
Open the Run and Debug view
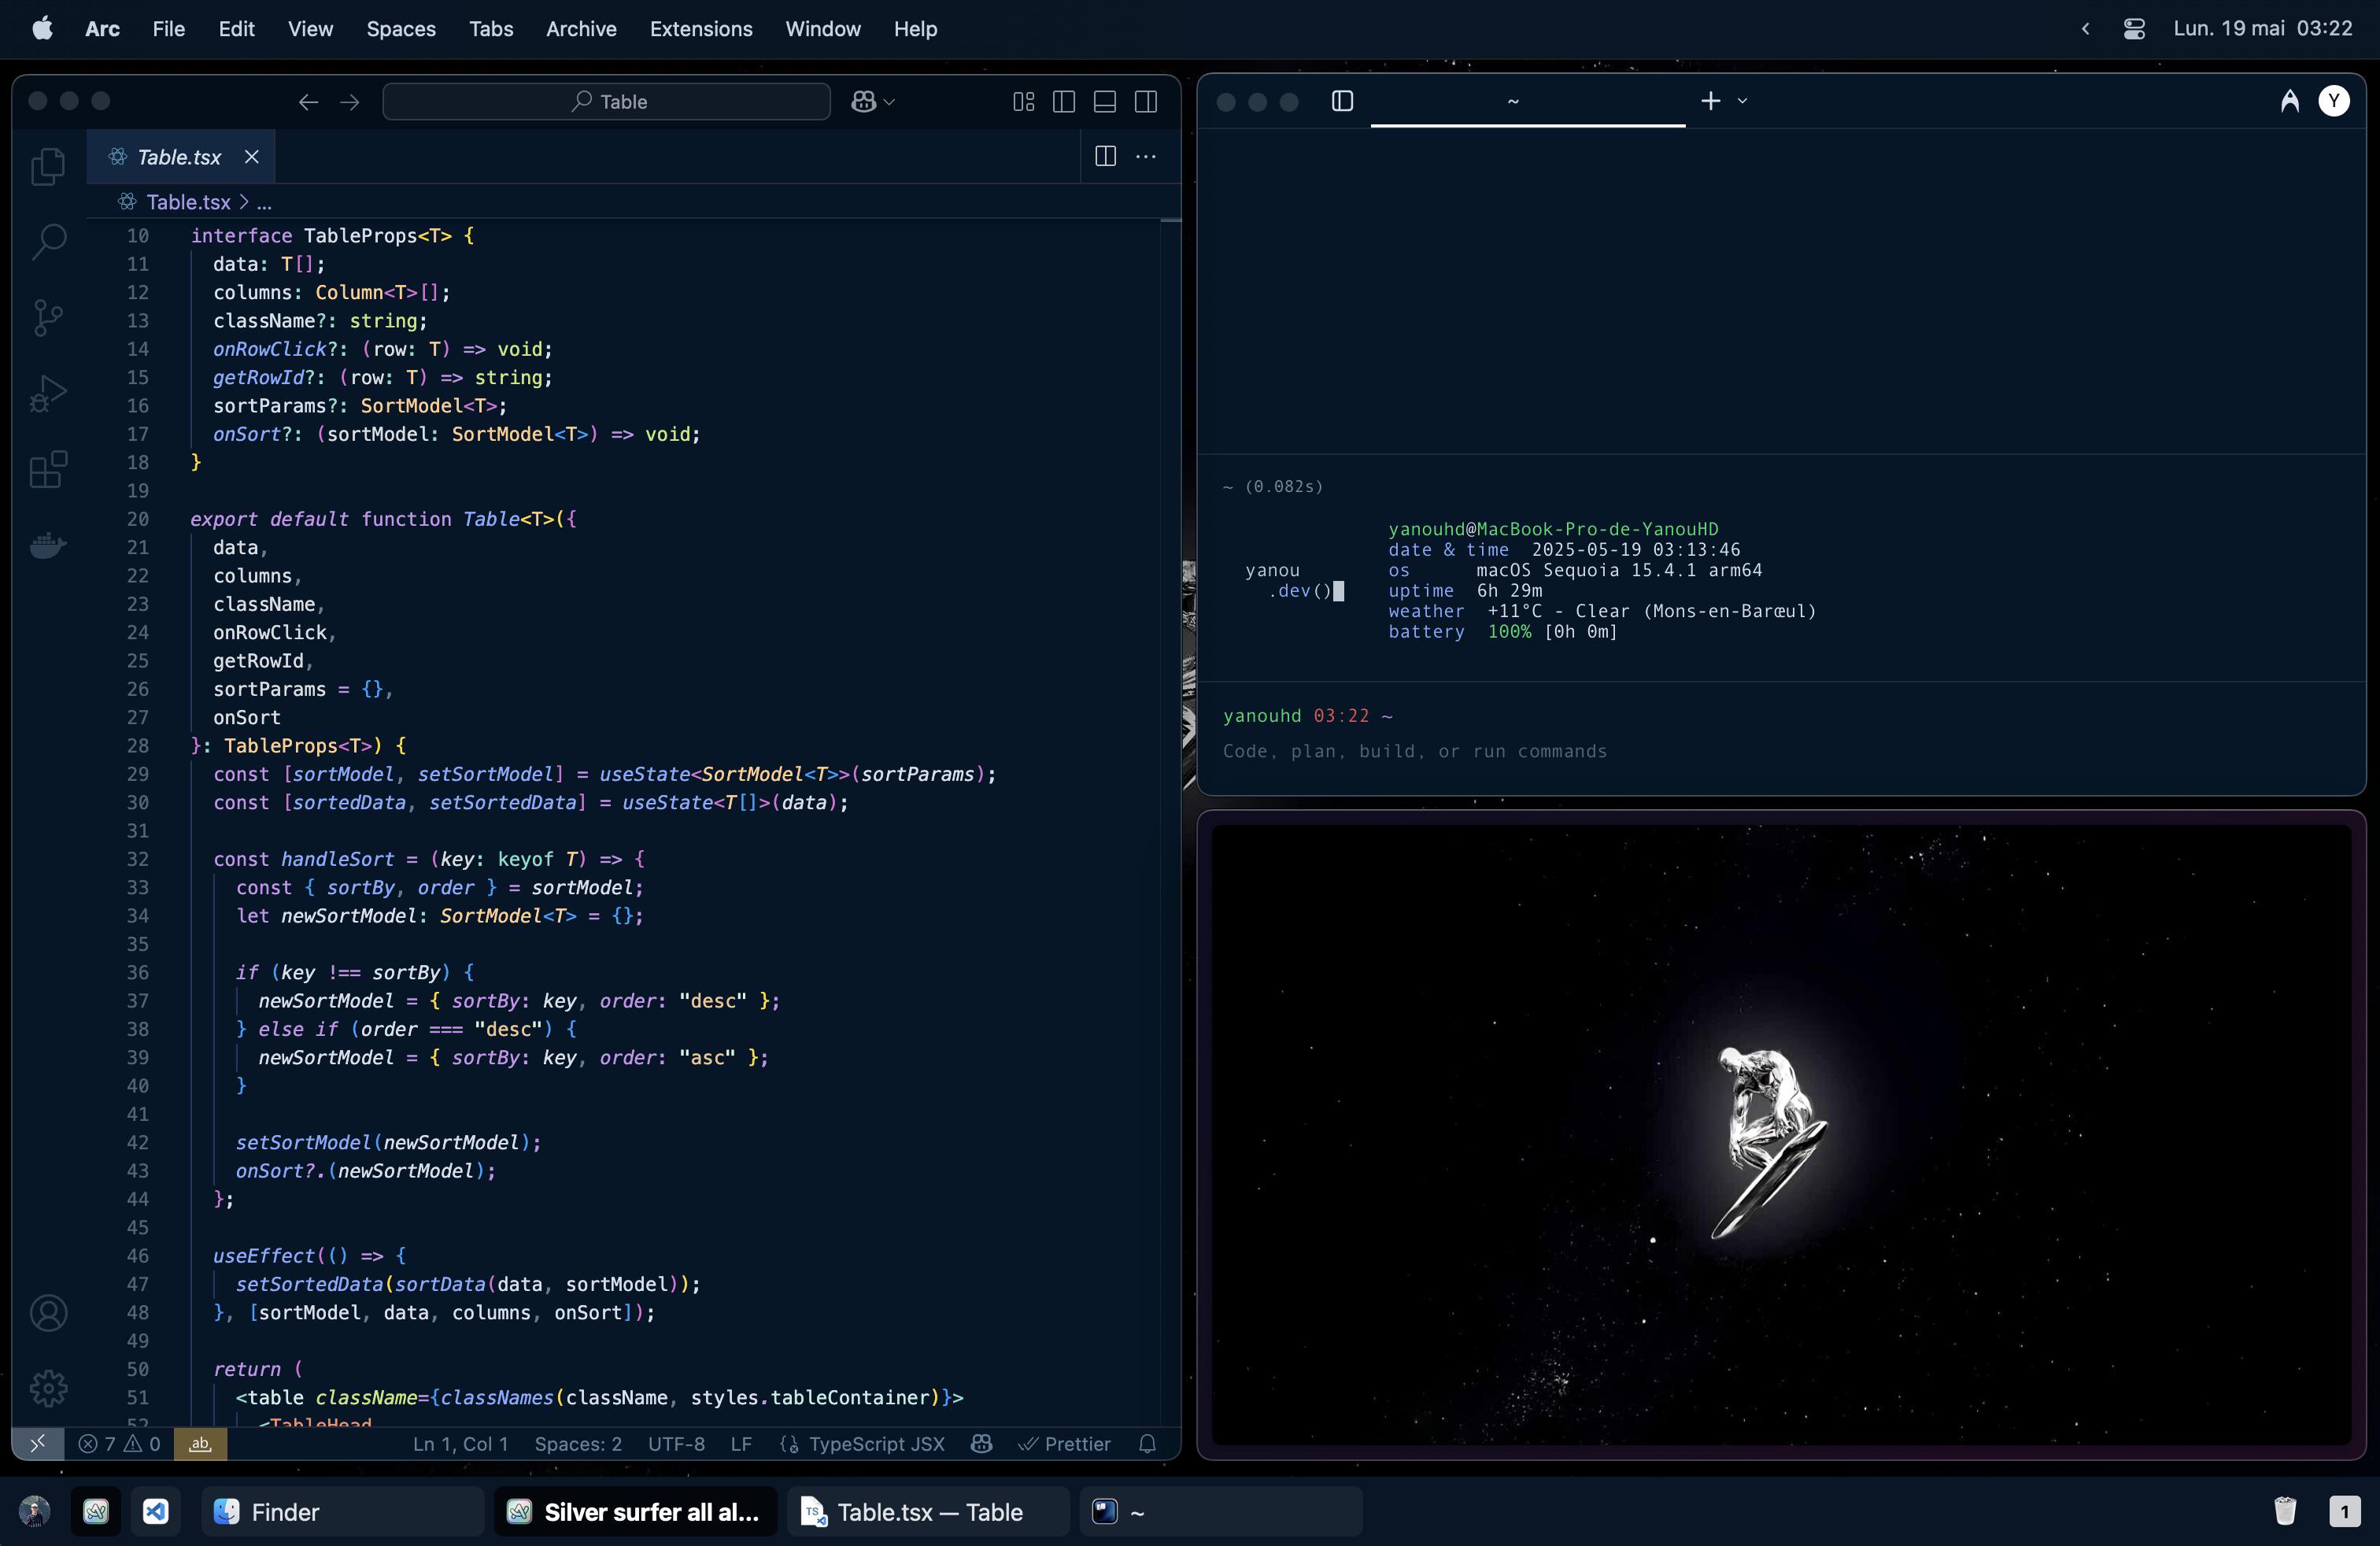48,393
